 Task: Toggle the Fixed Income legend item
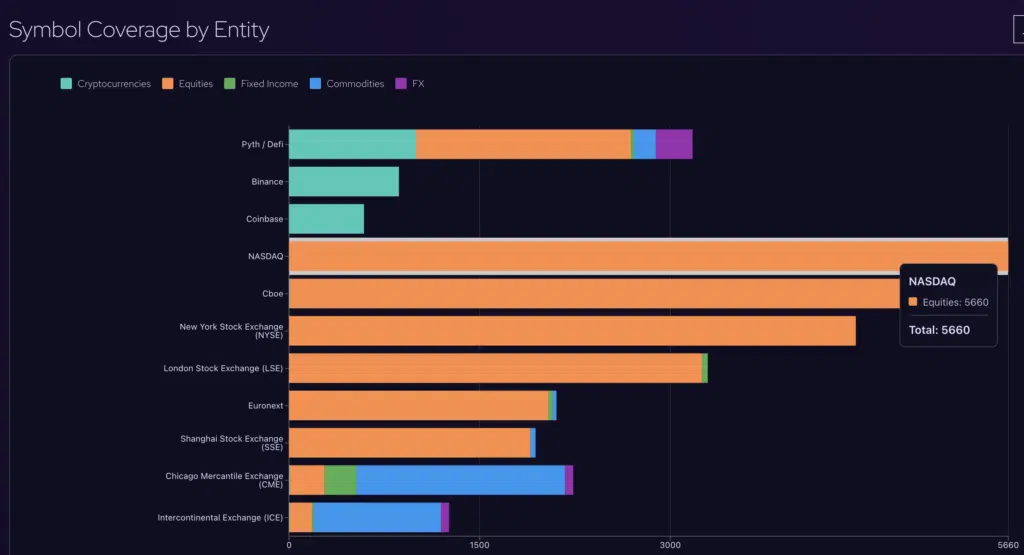click(x=261, y=84)
